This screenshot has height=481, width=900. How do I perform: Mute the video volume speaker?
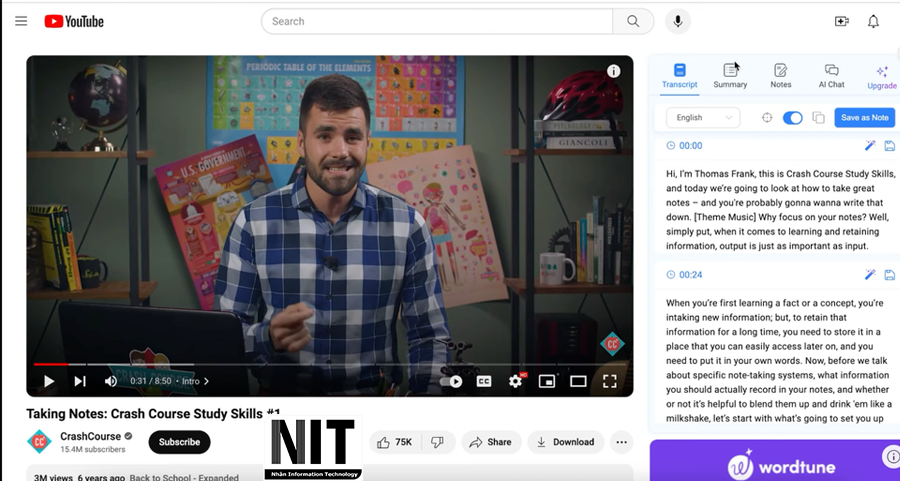pos(111,381)
